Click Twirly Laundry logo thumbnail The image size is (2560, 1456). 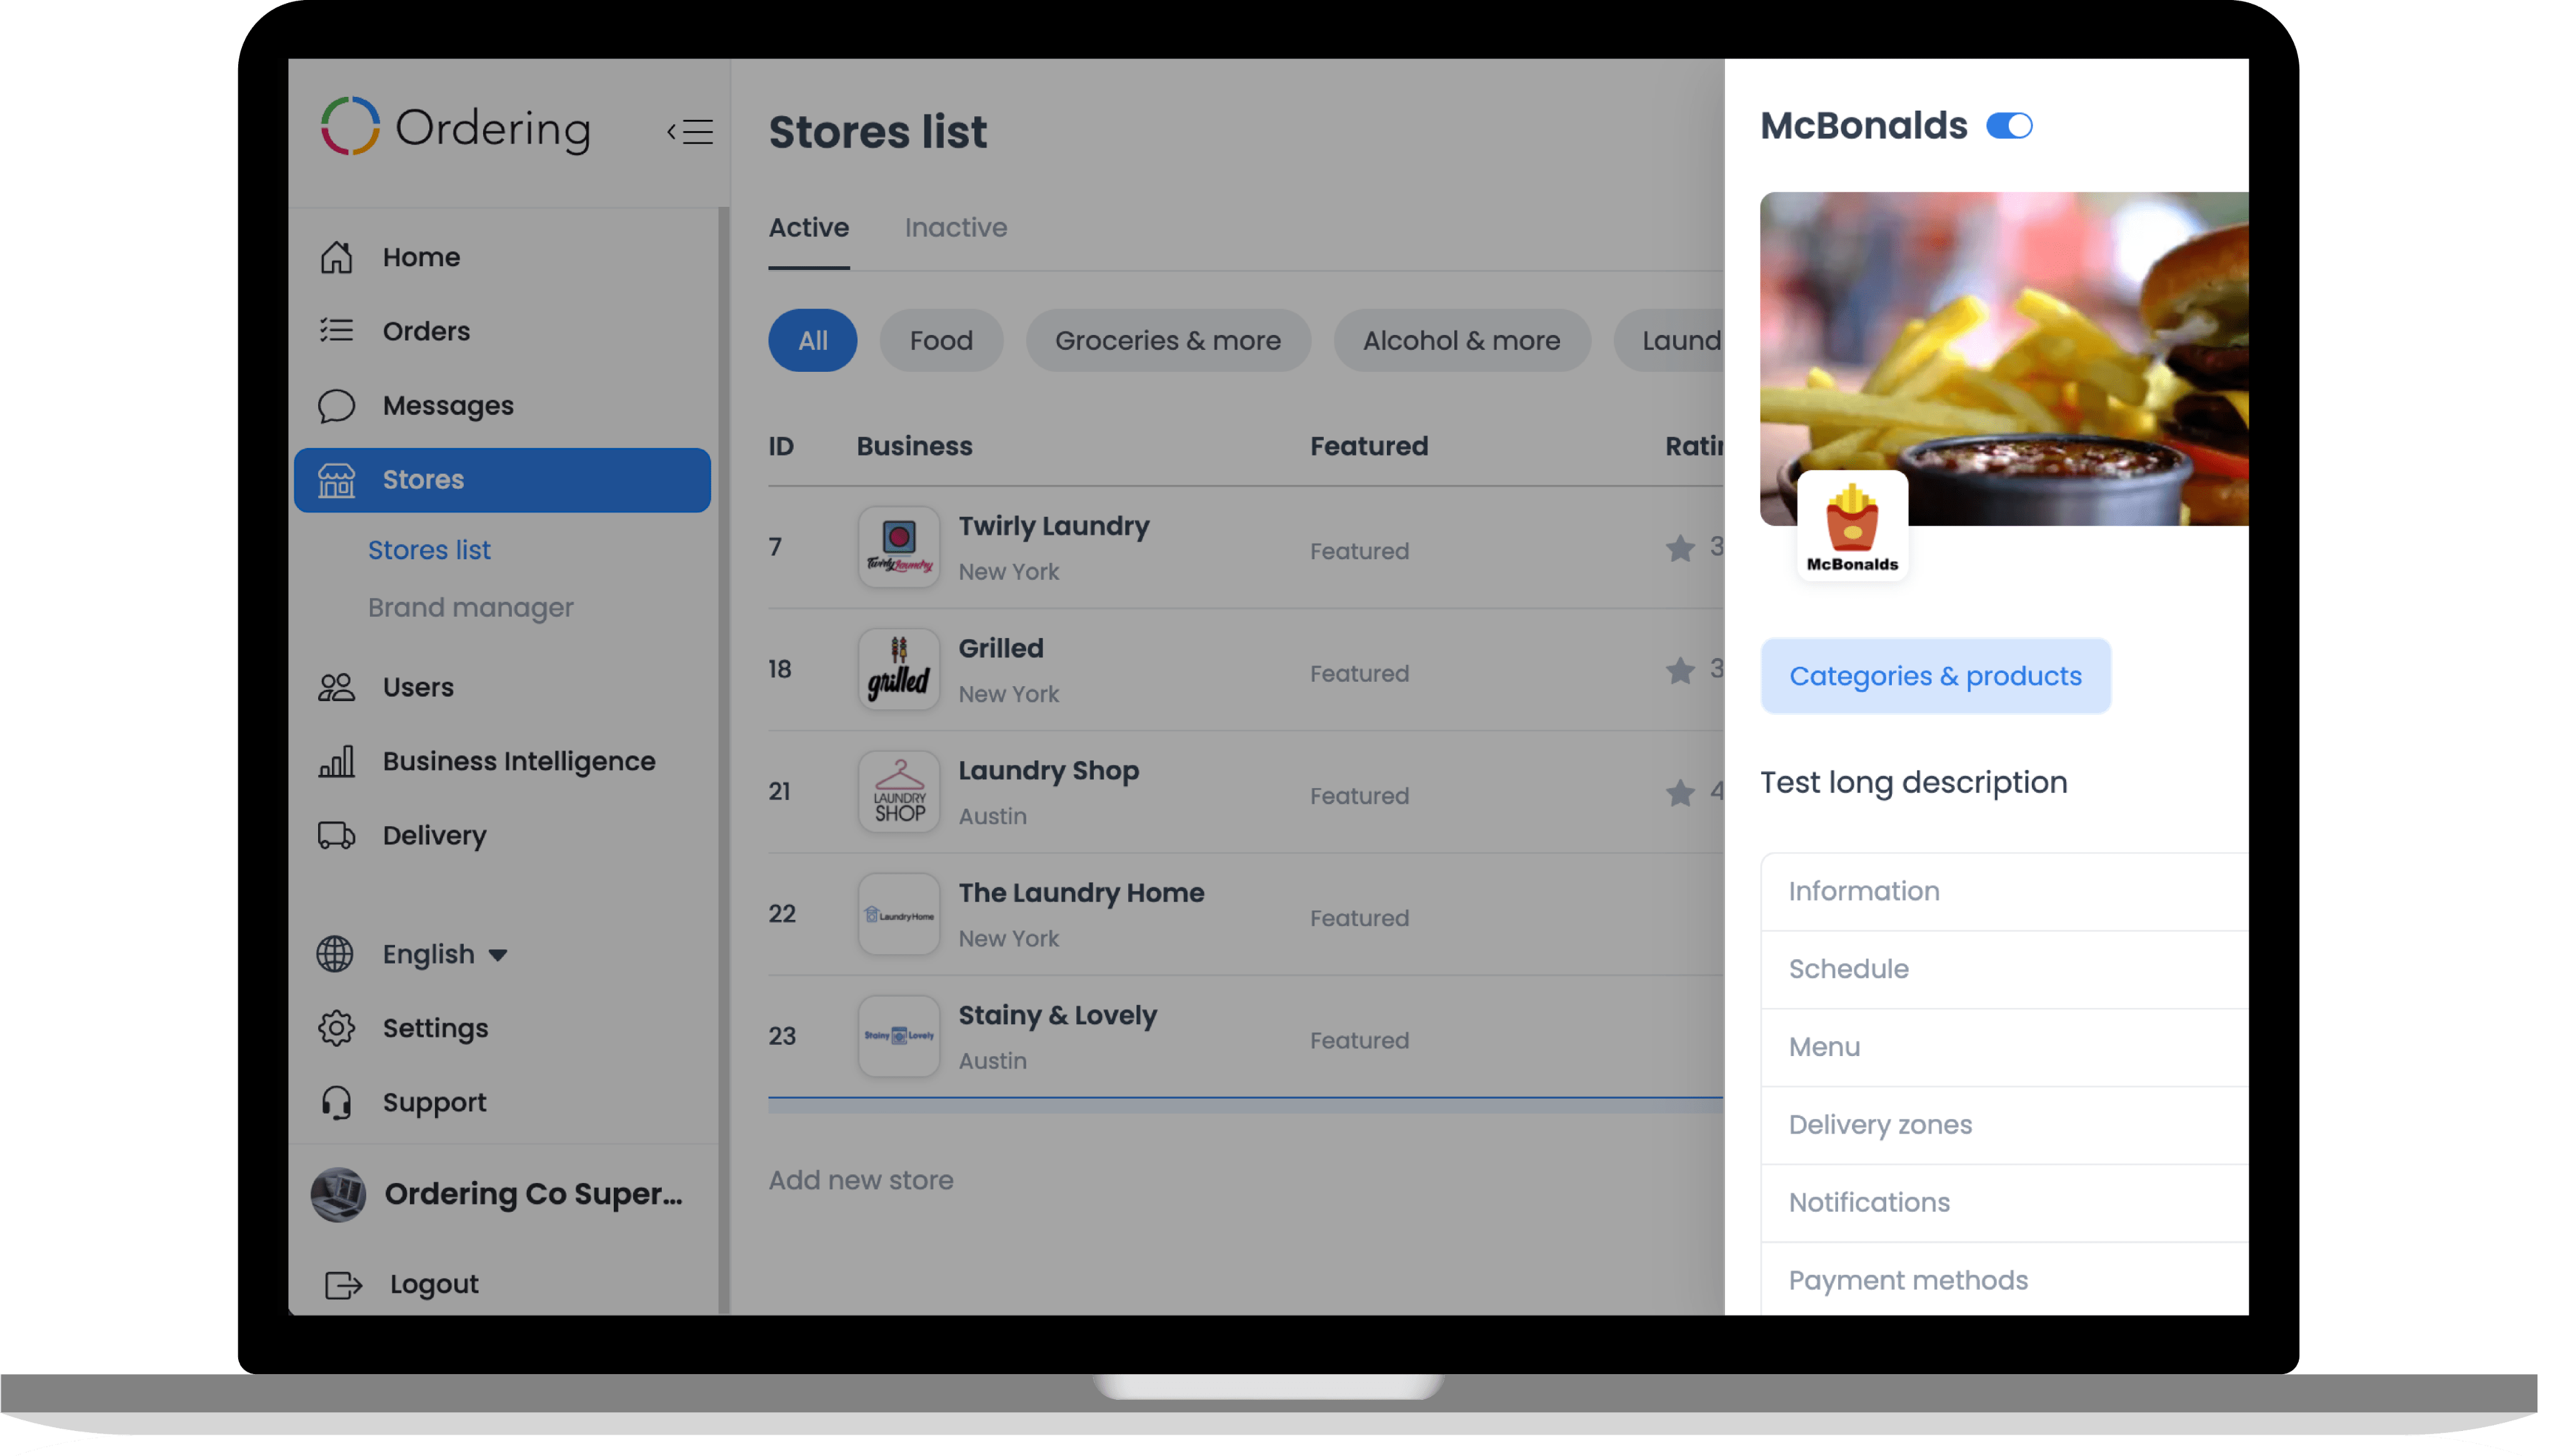(x=899, y=546)
